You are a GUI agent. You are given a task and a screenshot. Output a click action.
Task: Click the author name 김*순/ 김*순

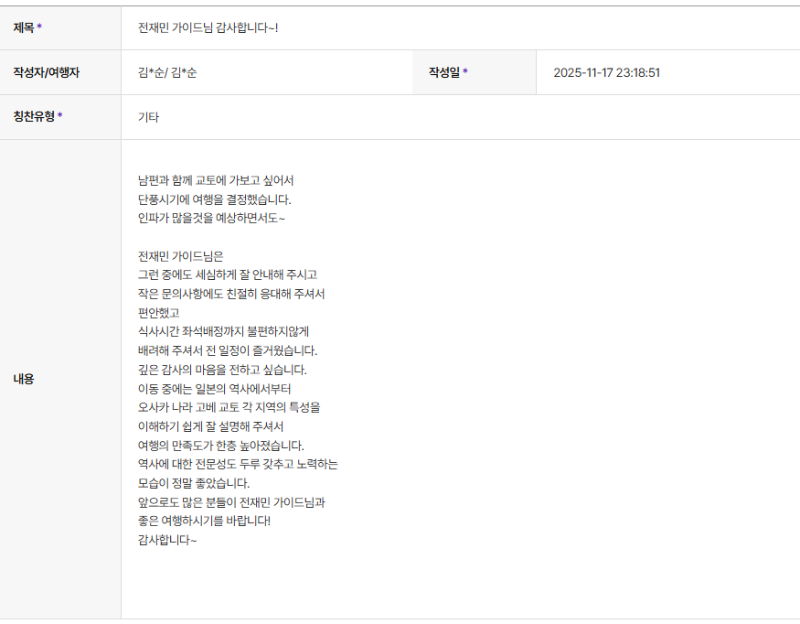pos(167,72)
